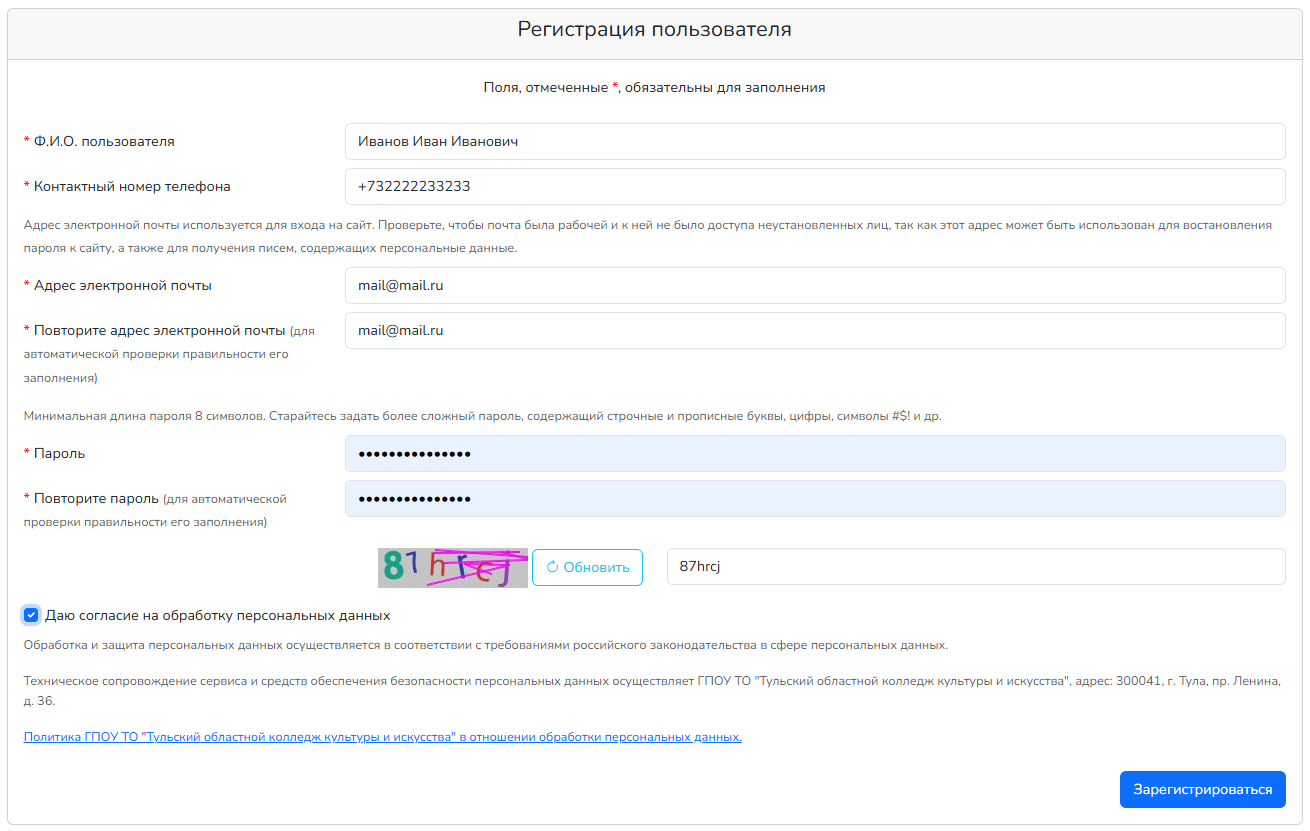
Task: Click the 'Регистрация пользователя' form header
Action: [x=654, y=30]
